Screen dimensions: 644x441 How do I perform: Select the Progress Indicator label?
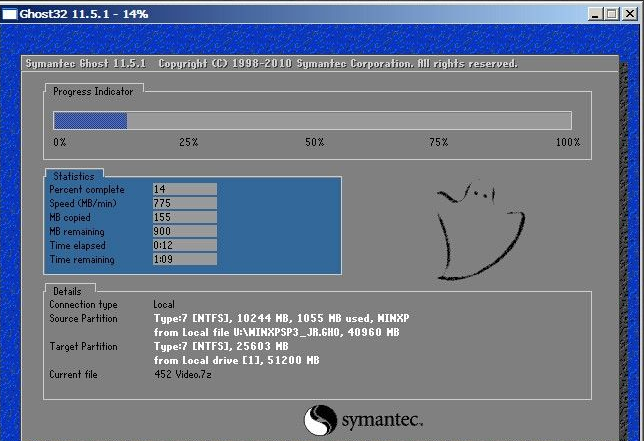pyautogui.click(x=93, y=92)
